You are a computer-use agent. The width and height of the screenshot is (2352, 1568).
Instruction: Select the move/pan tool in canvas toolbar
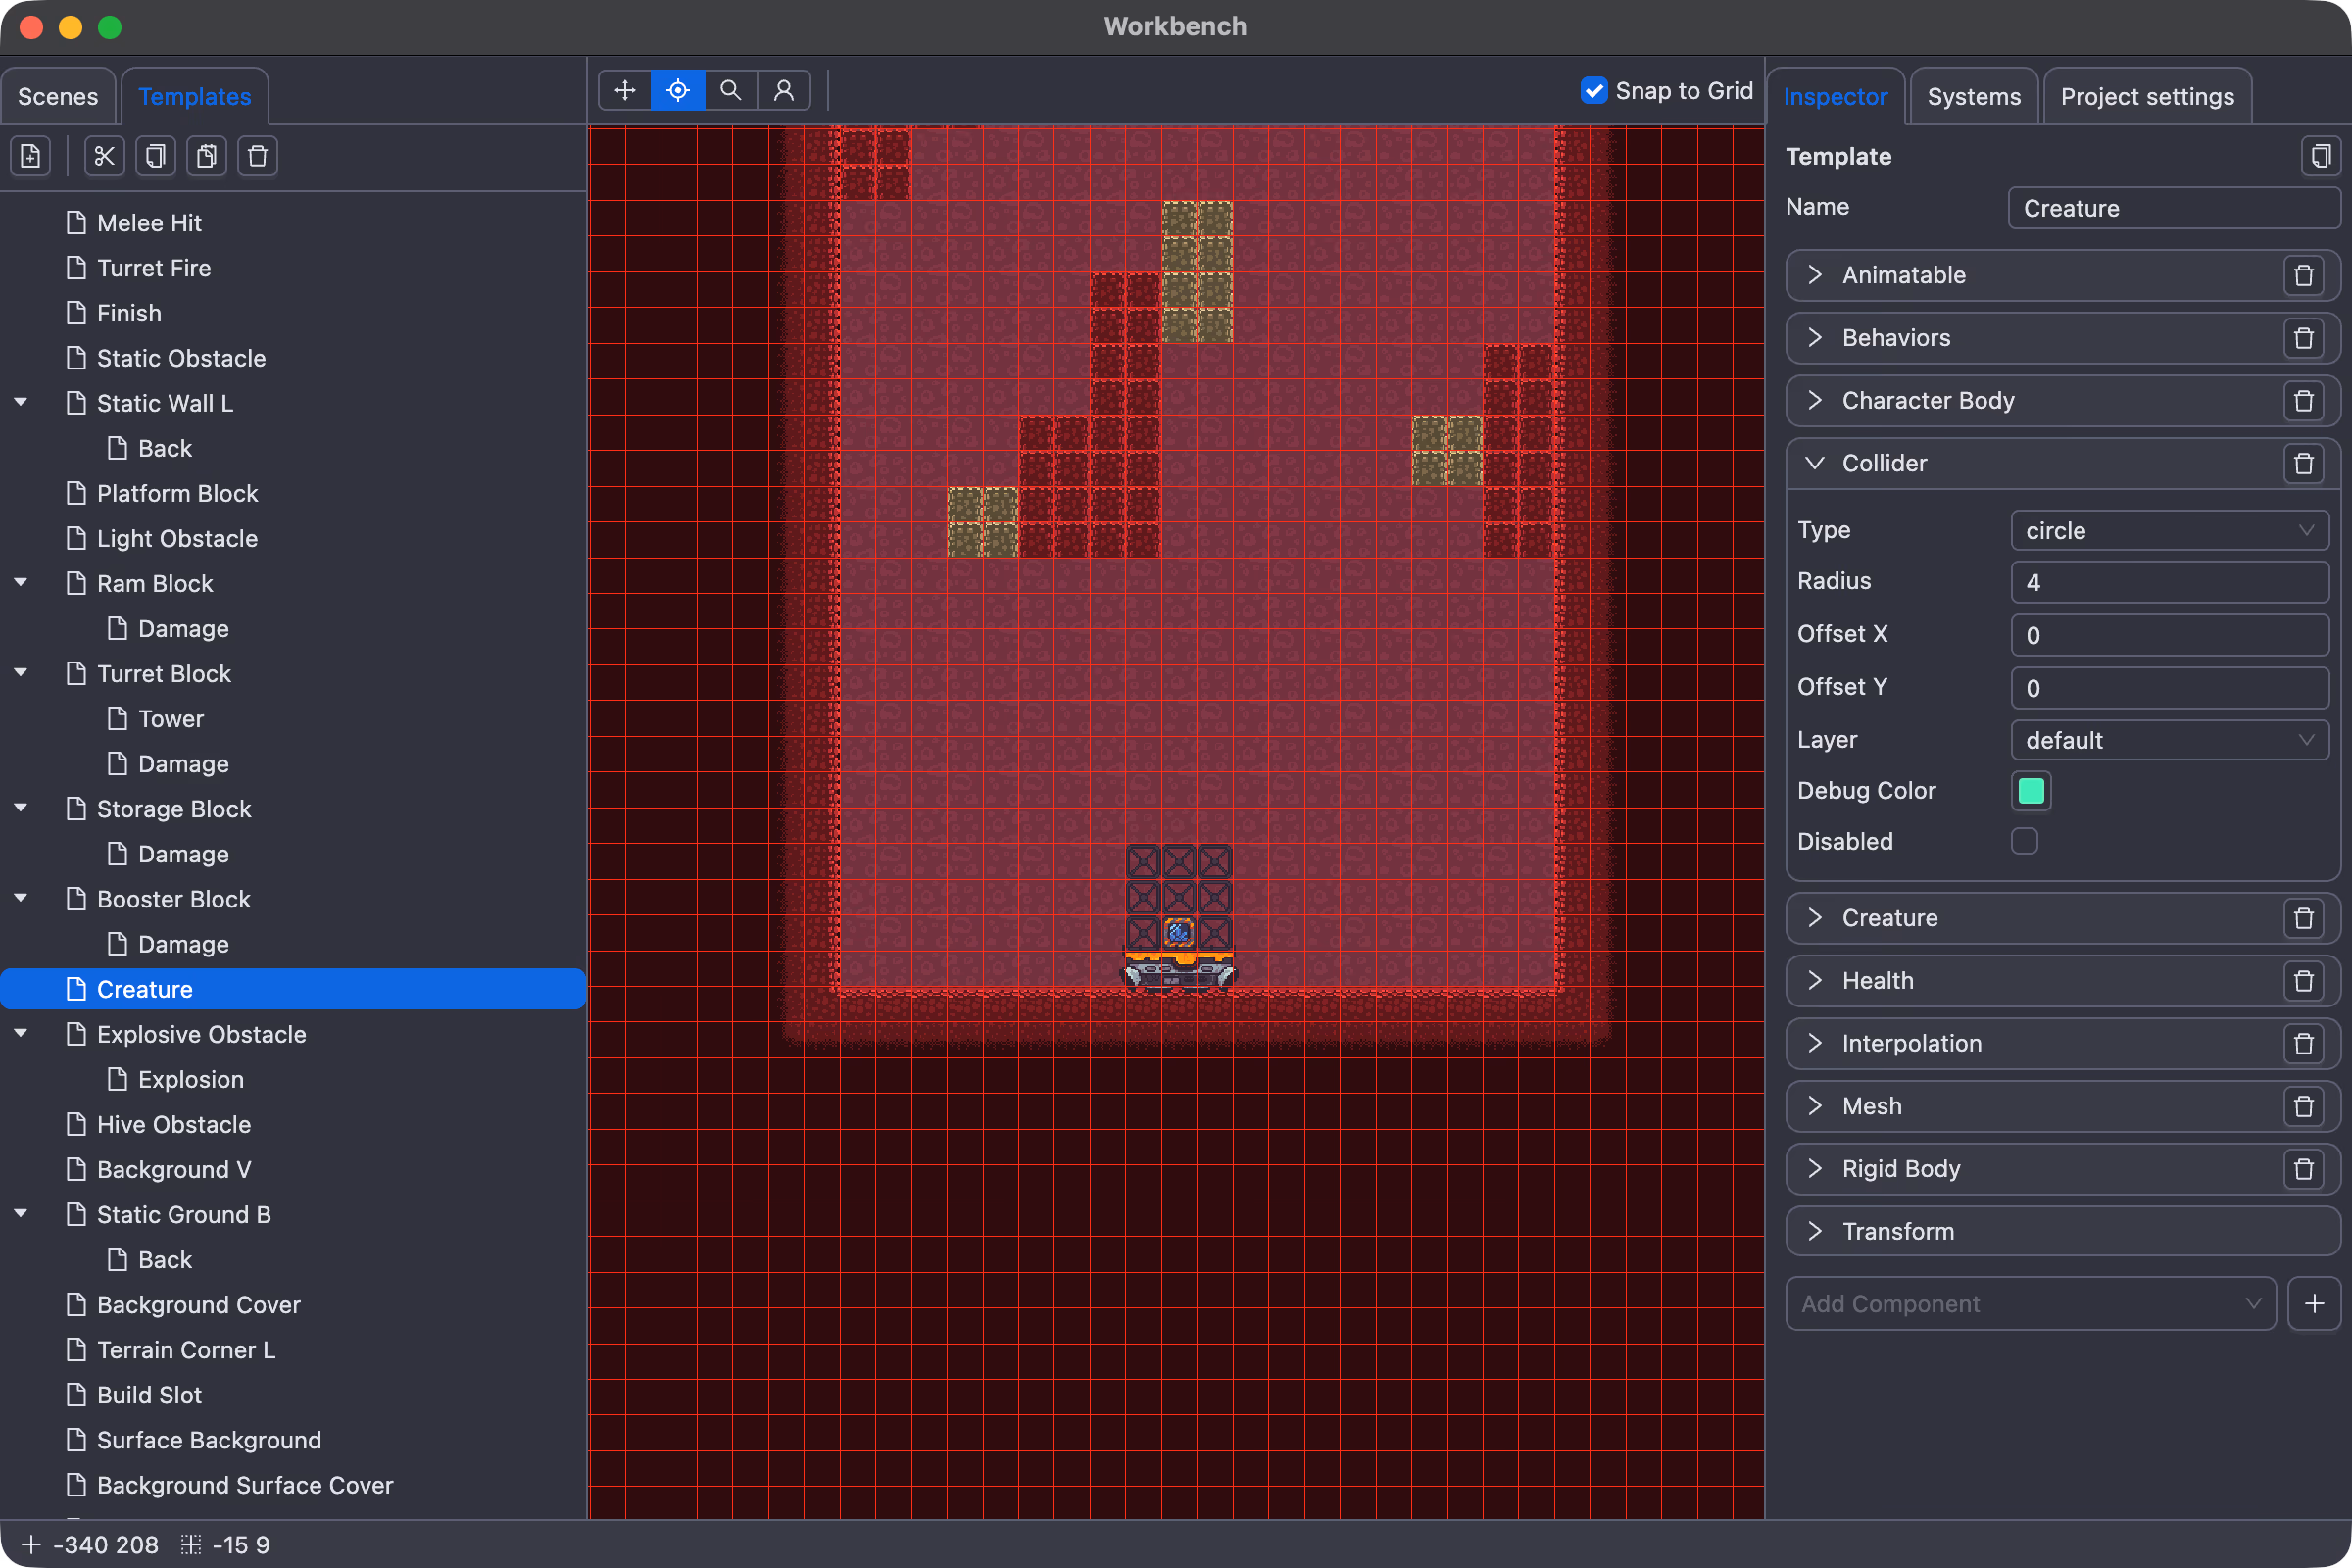click(x=625, y=91)
